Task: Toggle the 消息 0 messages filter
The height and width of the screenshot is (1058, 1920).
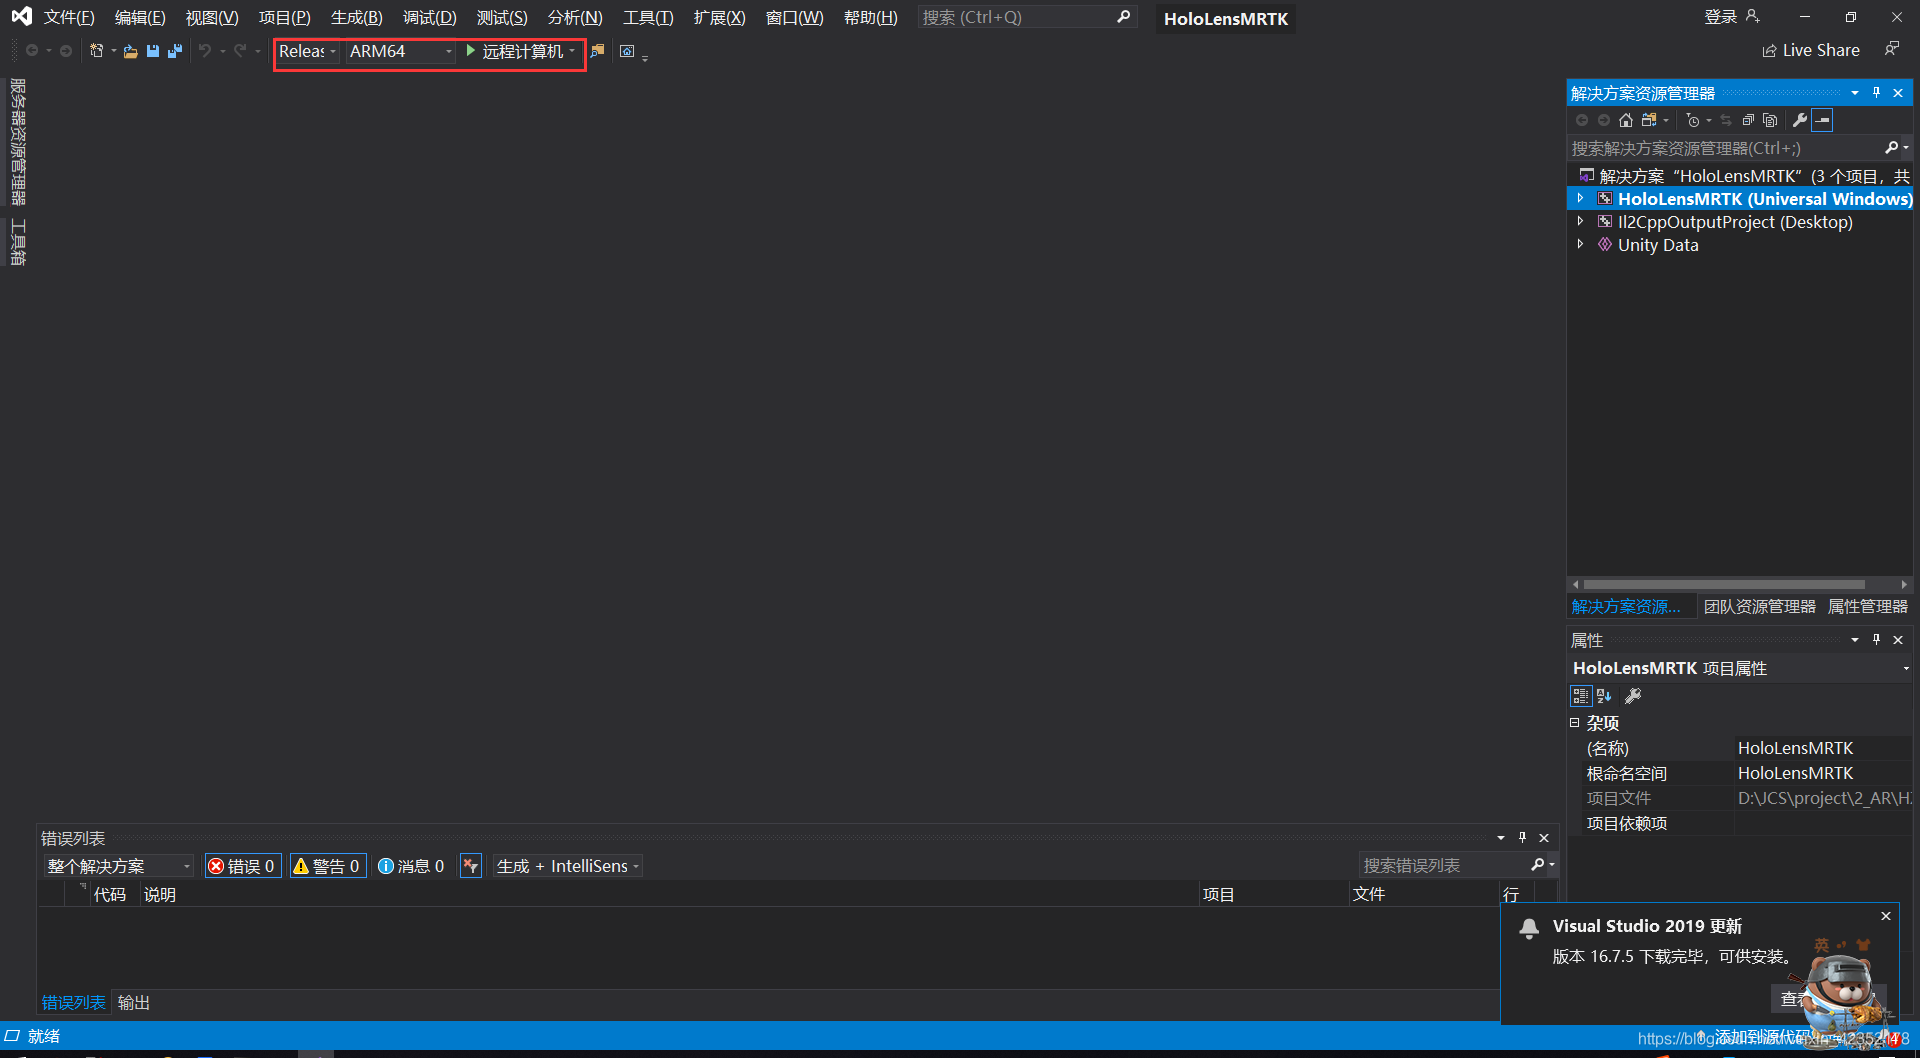Action: click(411, 866)
